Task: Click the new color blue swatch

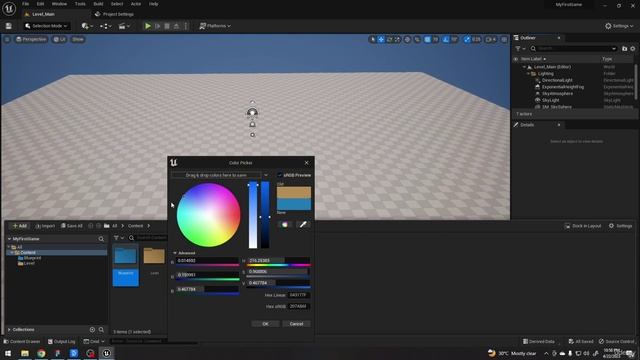Action: click(x=294, y=204)
